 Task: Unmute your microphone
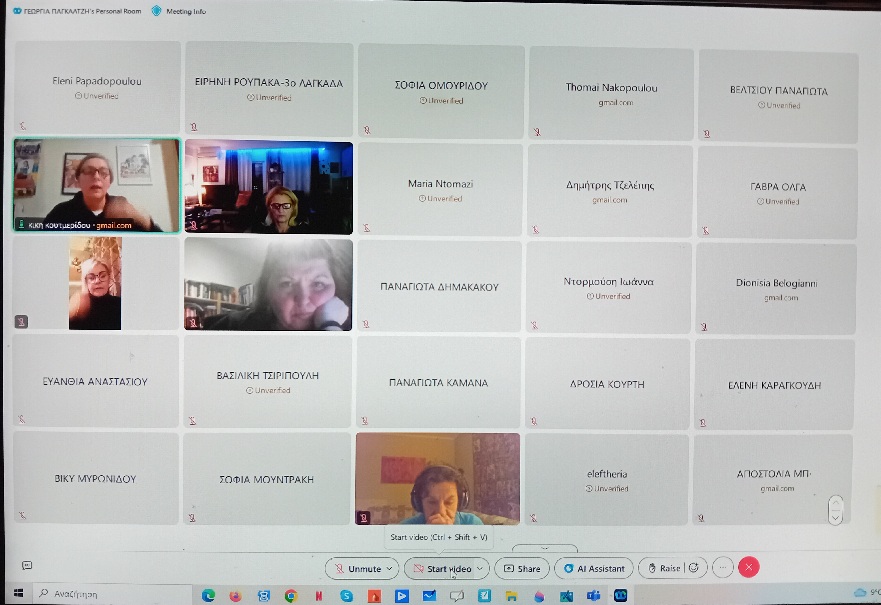(x=358, y=568)
